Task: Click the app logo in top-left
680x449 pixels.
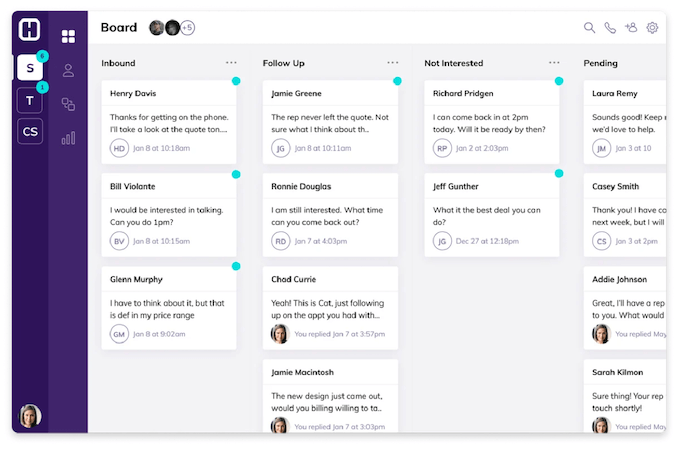Action: (x=30, y=30)
